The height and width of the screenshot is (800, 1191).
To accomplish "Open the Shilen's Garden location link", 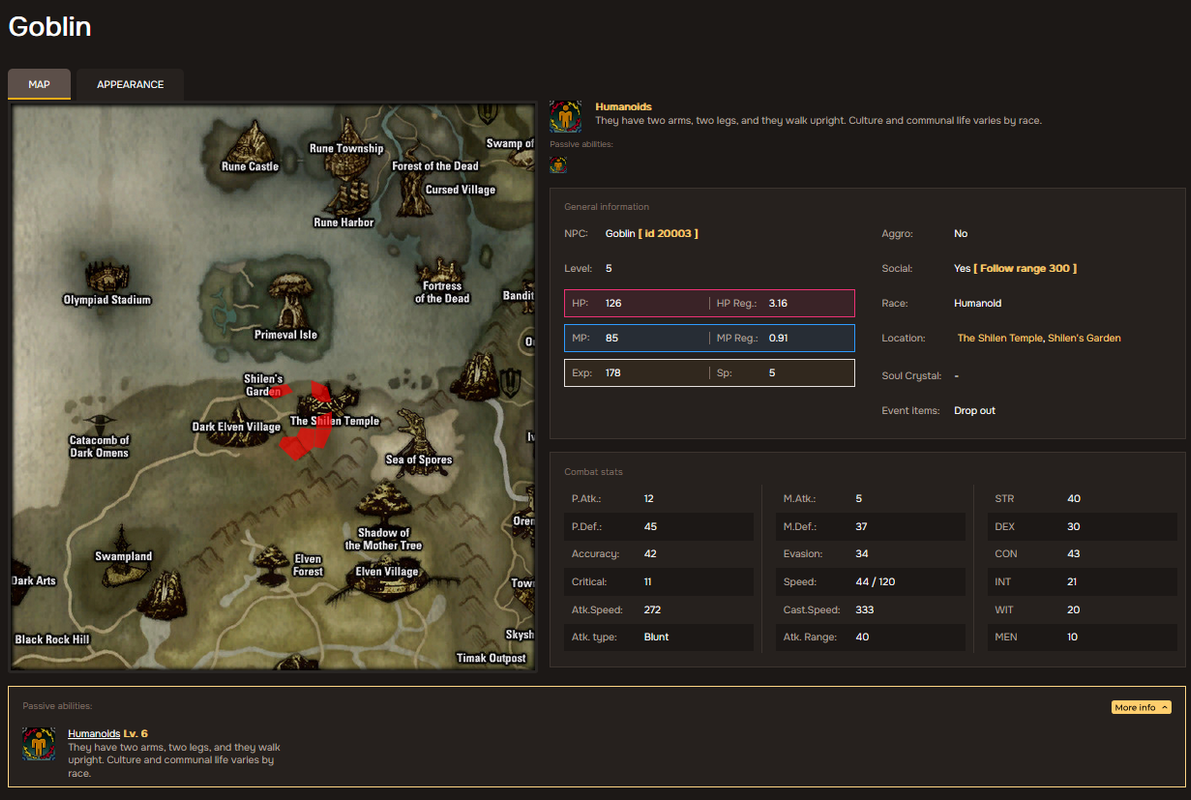I will [1084, 338].
